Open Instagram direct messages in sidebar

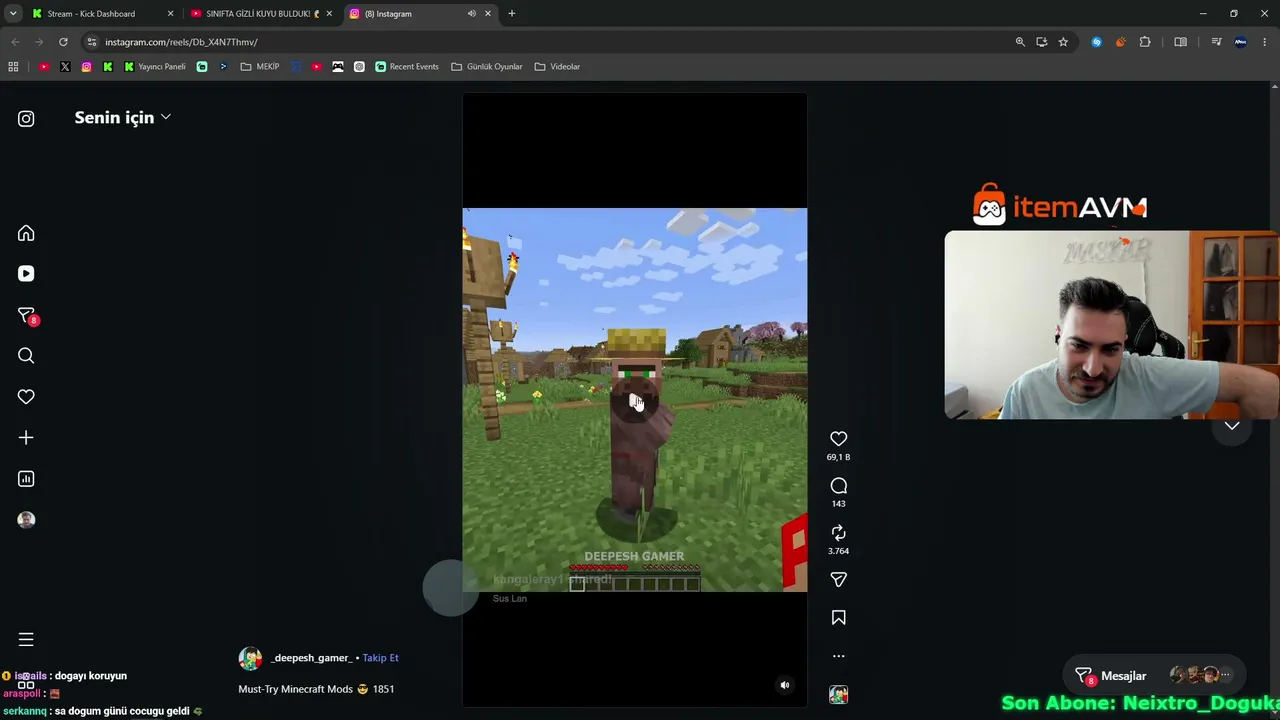(x=26, y=316)
